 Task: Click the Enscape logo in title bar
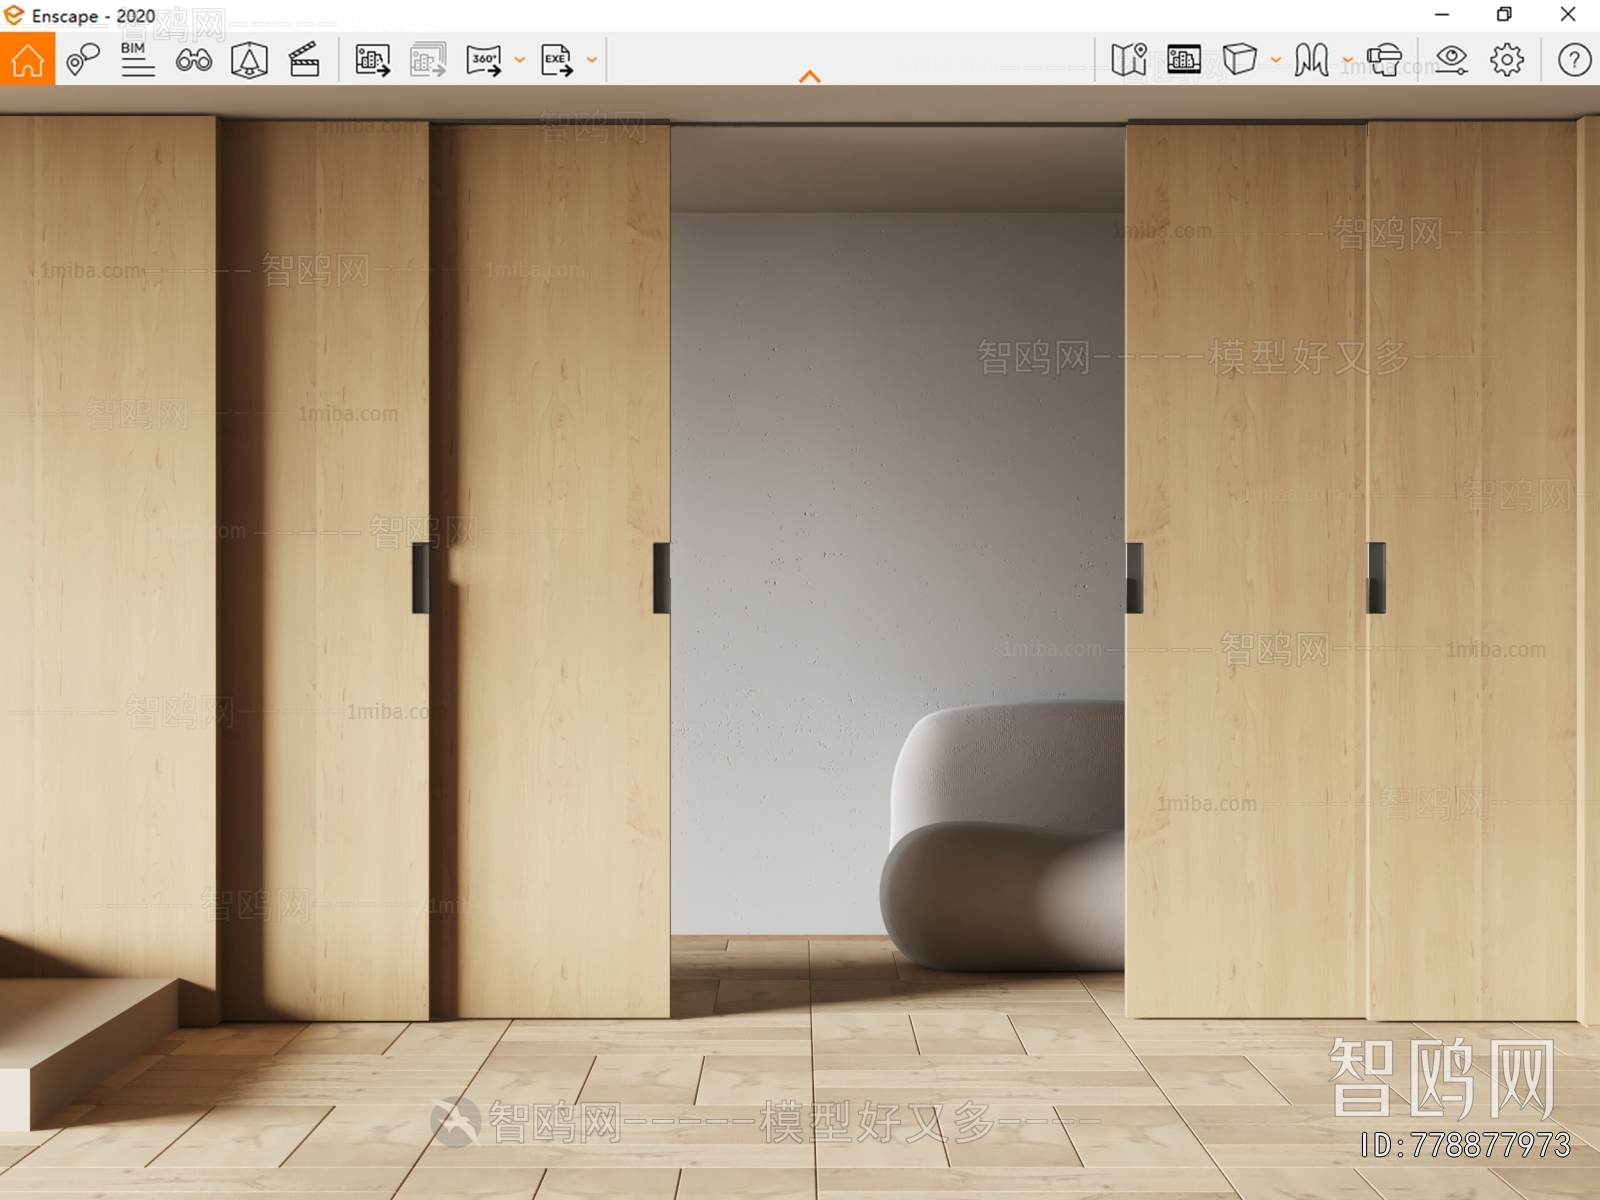point(14,15)
